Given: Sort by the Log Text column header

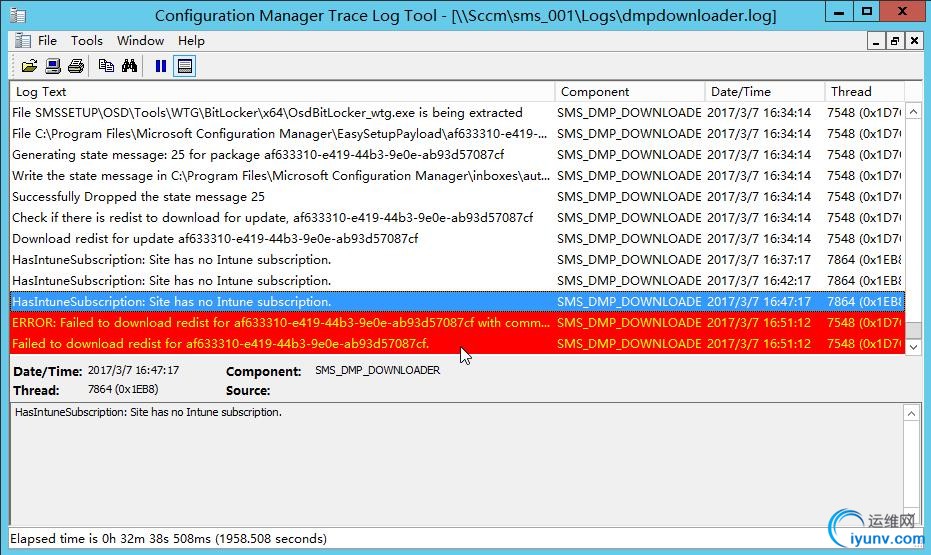Looking at the screenshot, I should 282,91.
